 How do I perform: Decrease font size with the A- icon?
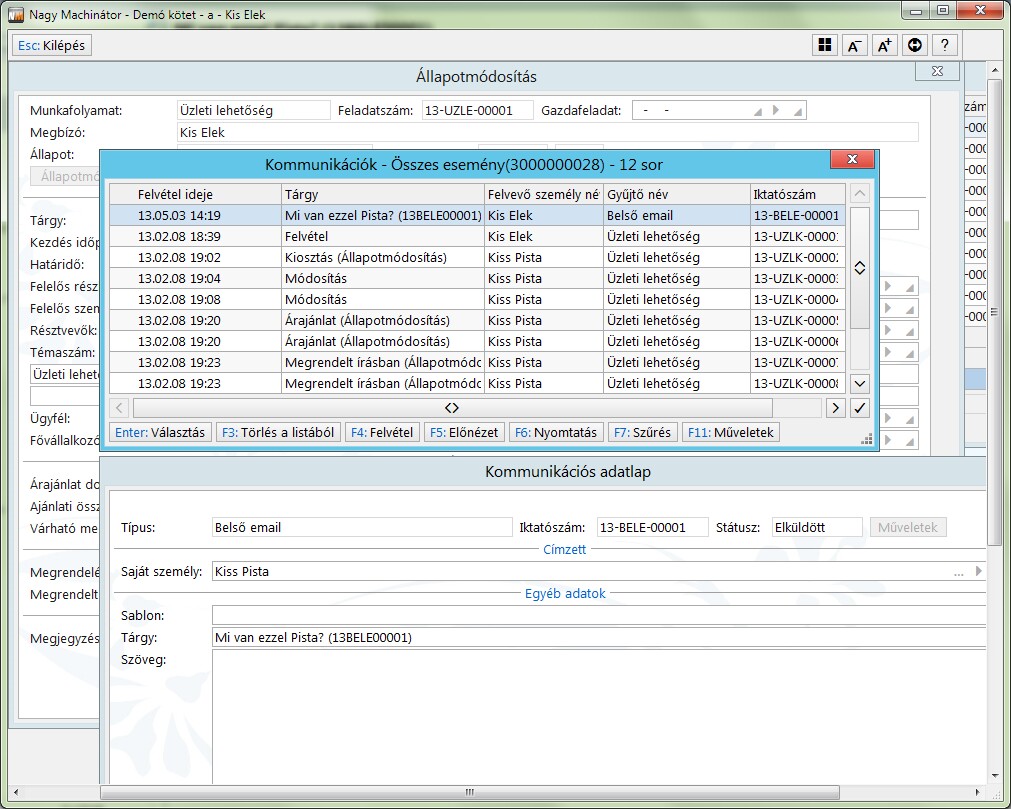[855, 45]
